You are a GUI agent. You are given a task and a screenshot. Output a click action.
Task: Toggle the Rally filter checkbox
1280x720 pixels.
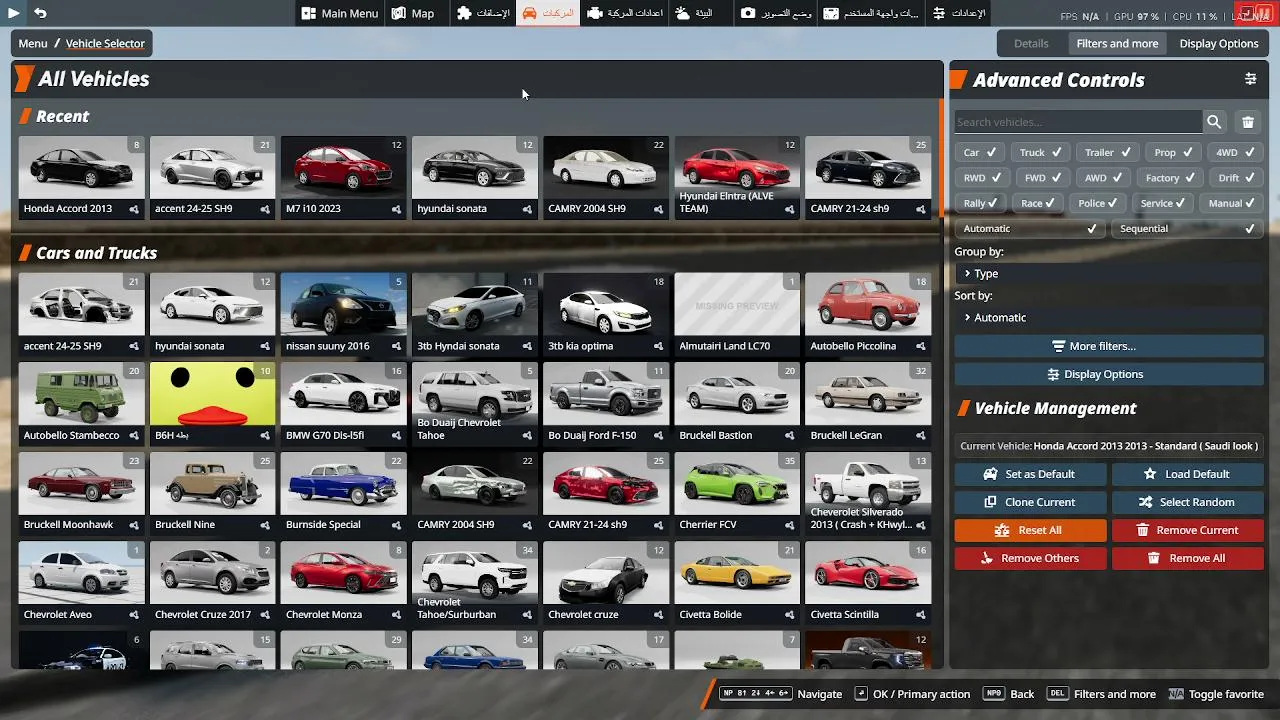click(x=979, y=203)
